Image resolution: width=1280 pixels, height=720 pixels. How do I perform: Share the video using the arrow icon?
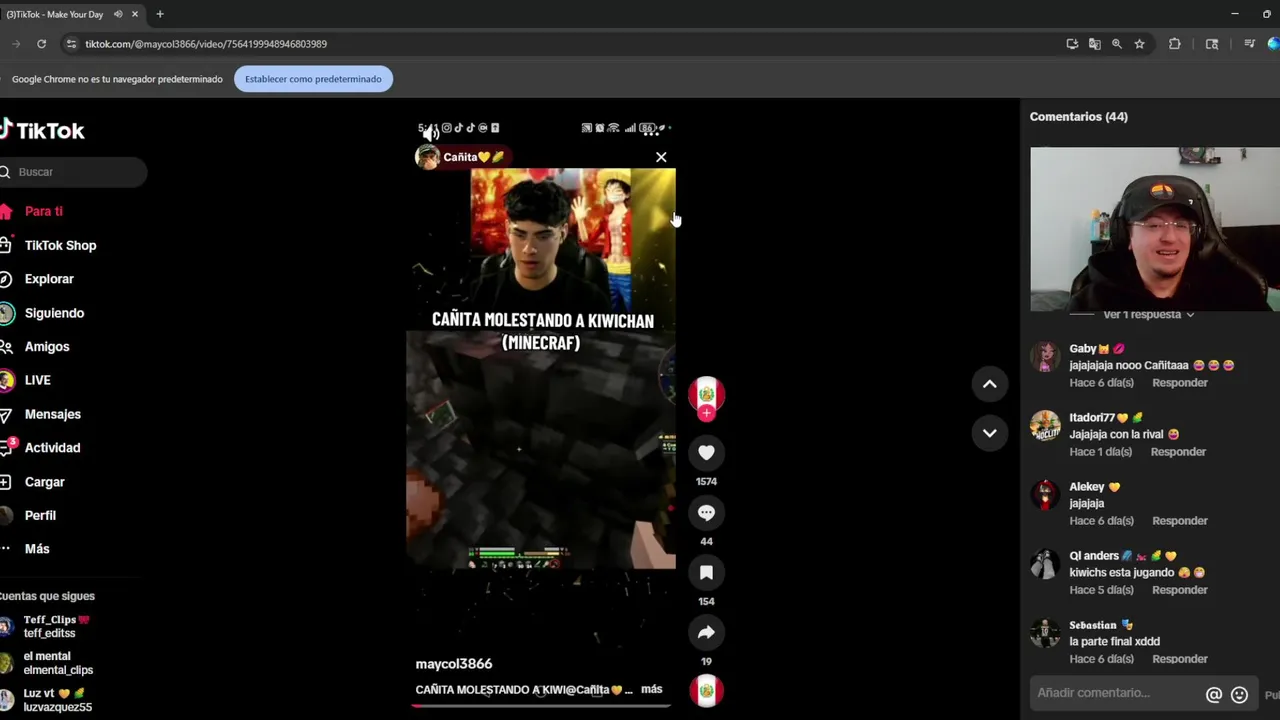point(706,632)
